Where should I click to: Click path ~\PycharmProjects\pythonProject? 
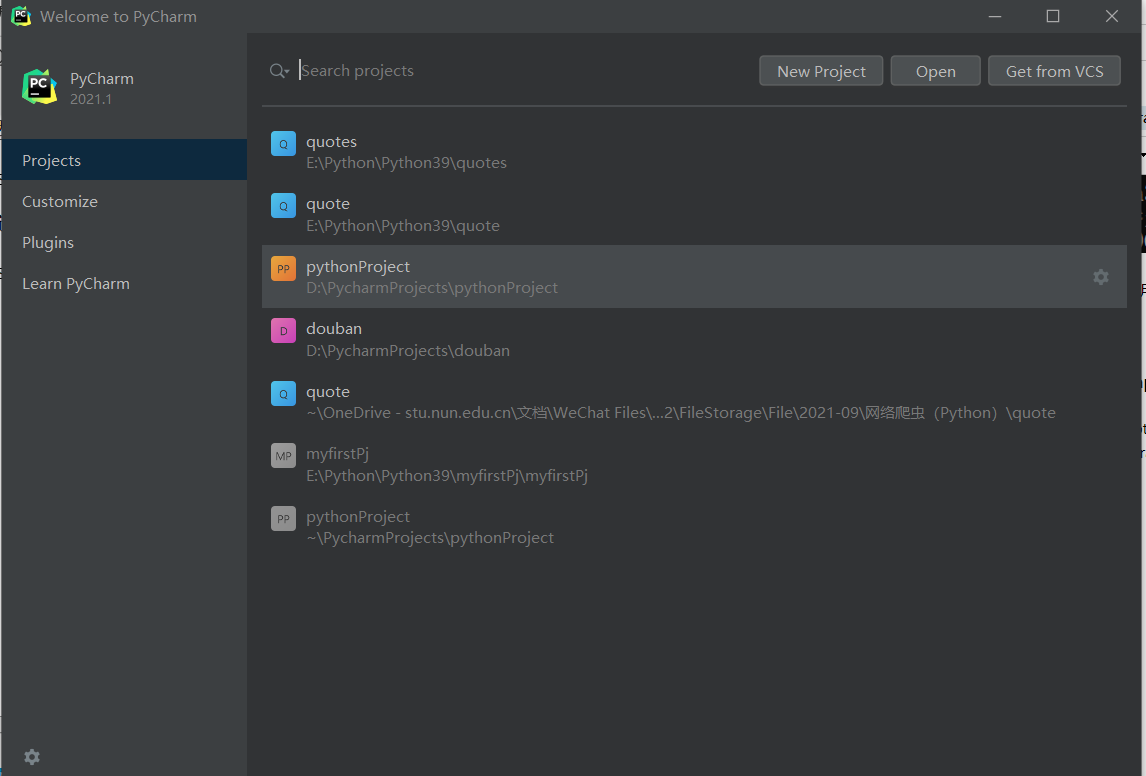point(430,538)
